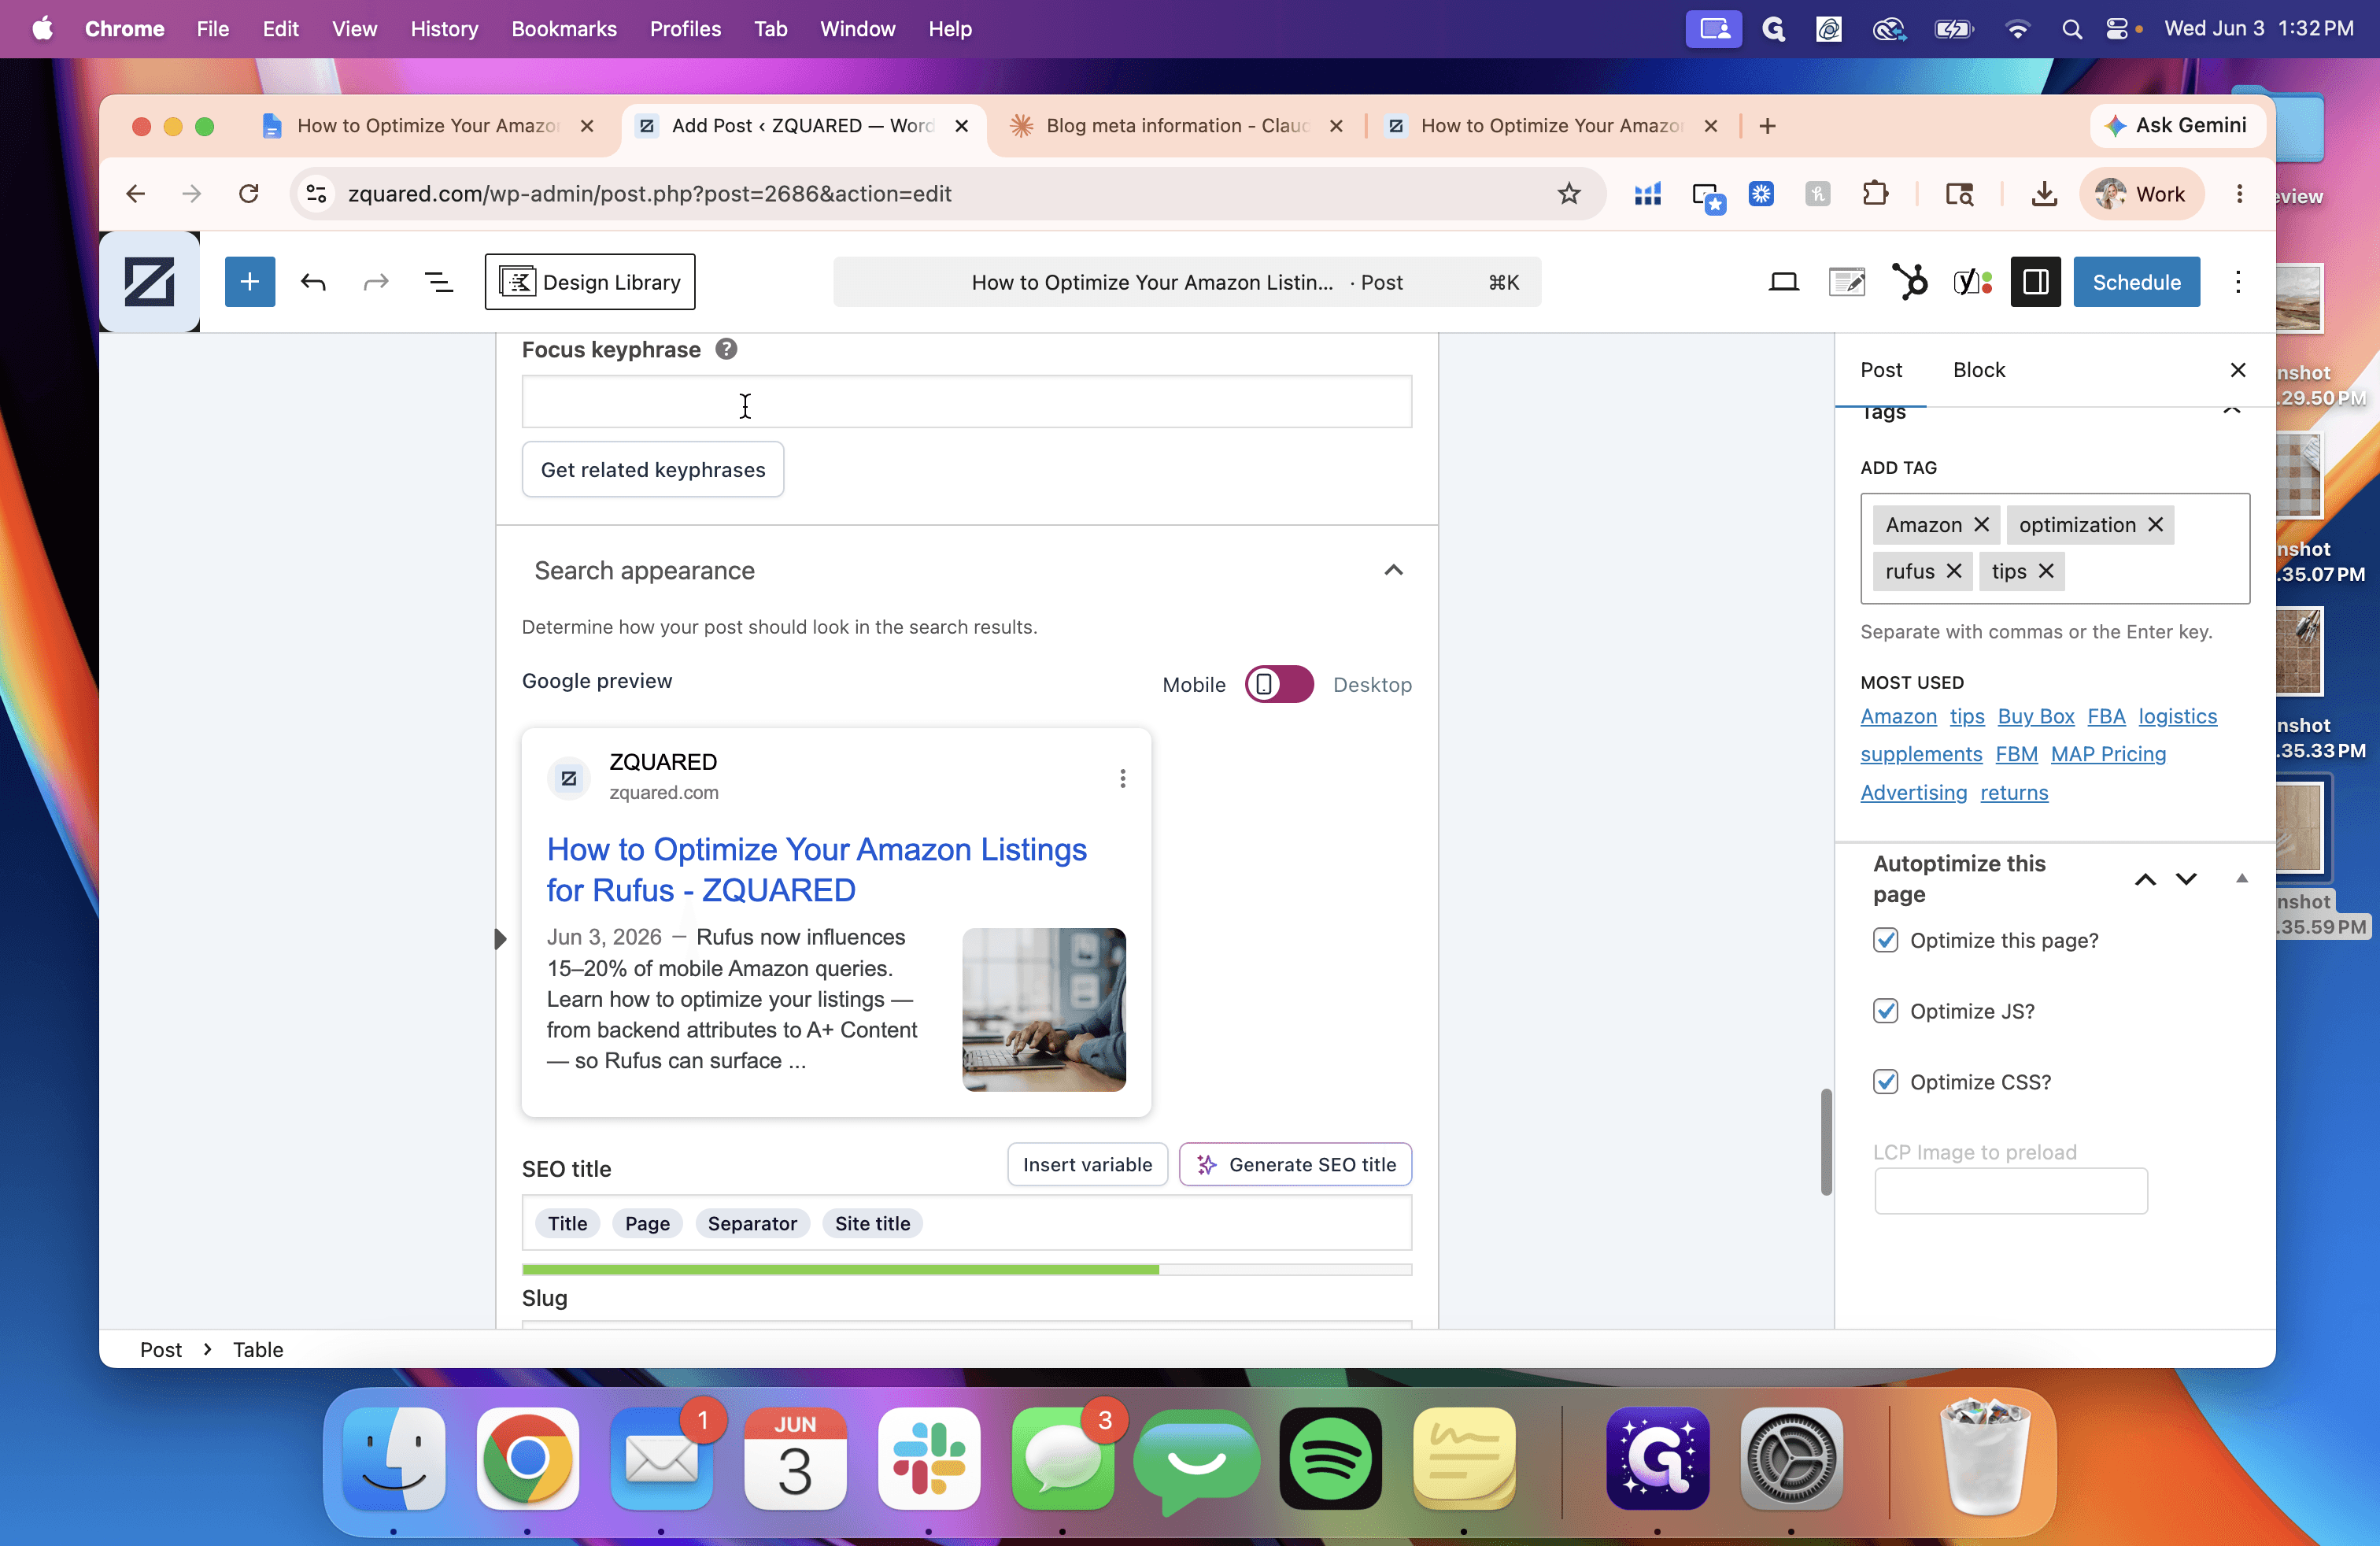Open Google preview card three-dot menu

(x=1122, y=778)
